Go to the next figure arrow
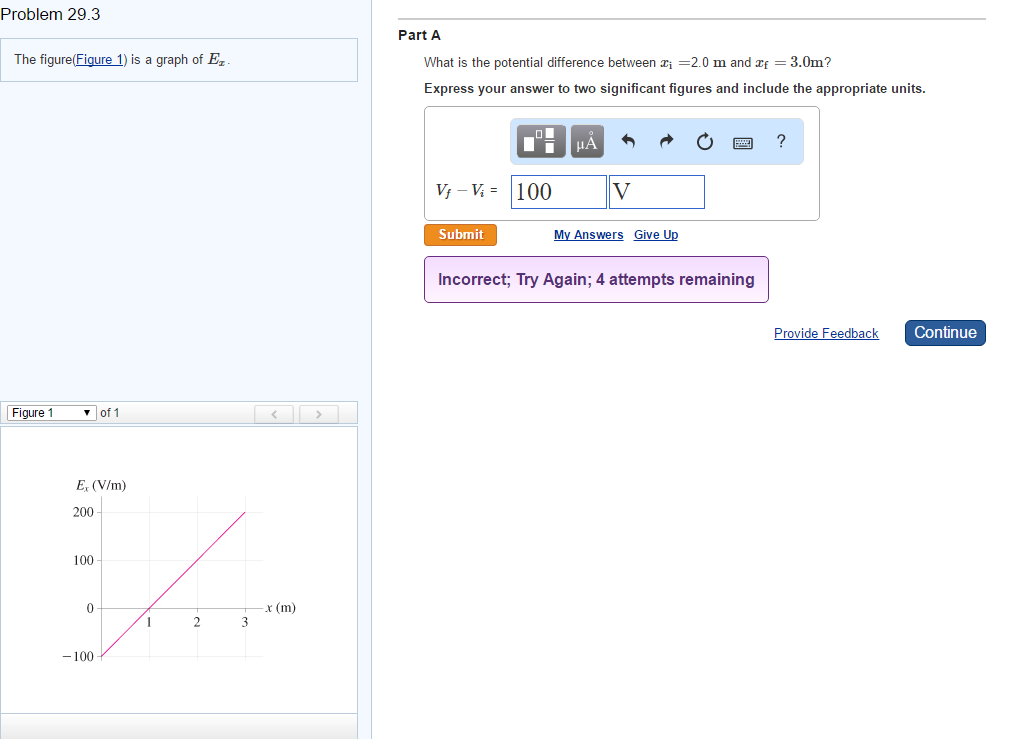The height and width of the screenshot is (739, 1009). [318, 414]
